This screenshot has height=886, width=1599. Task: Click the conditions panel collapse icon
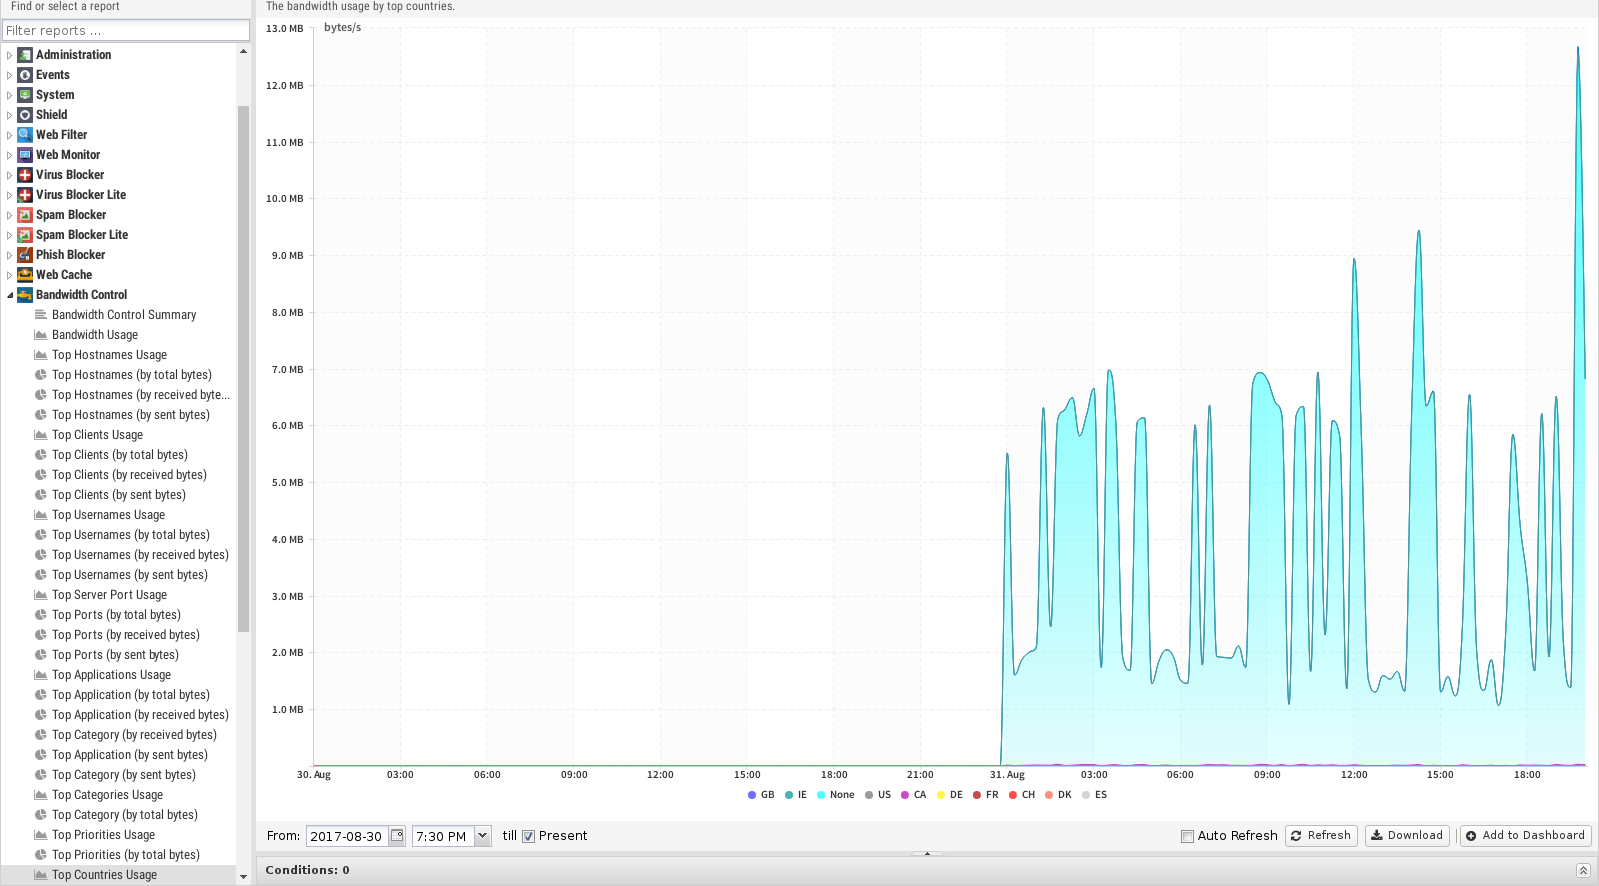[x=1583, y=870]
